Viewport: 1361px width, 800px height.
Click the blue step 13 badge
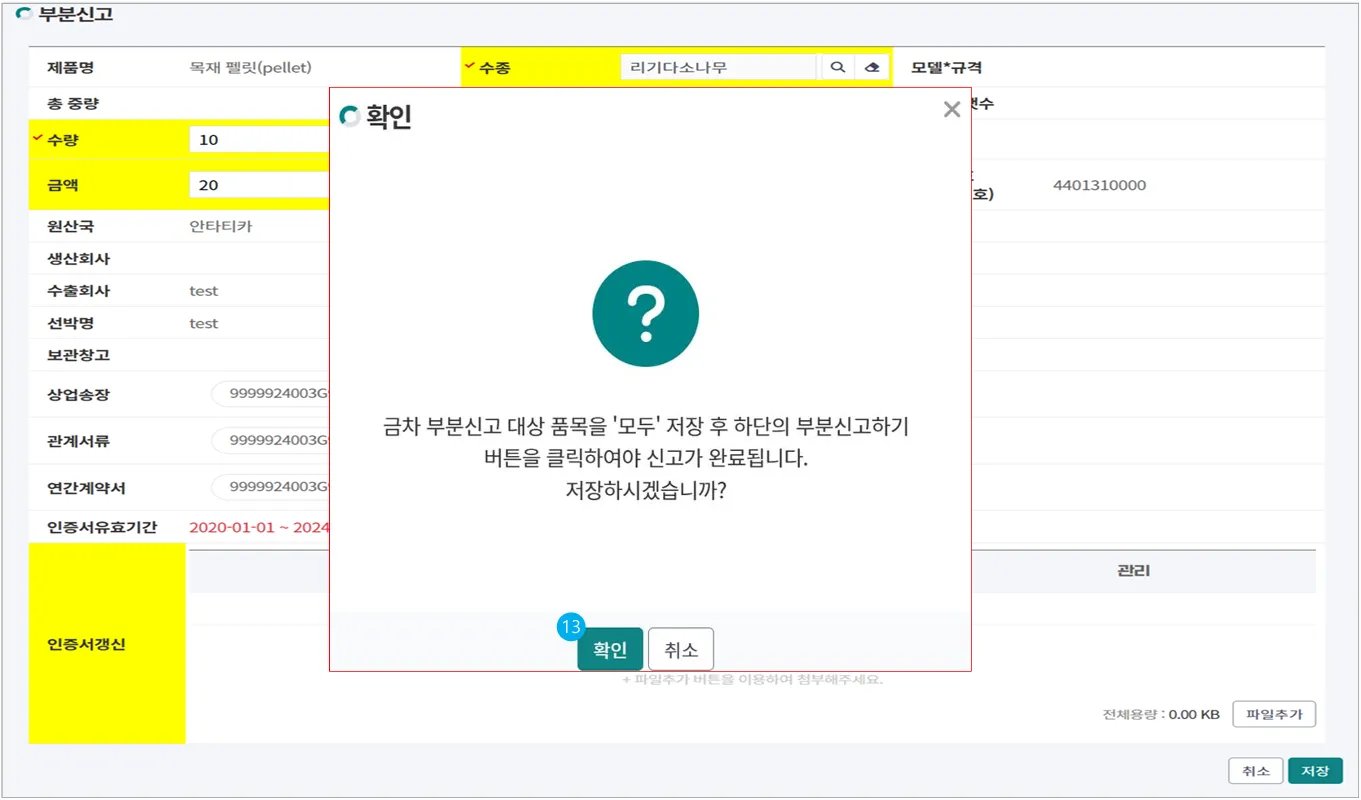click(x=571, y=627)
